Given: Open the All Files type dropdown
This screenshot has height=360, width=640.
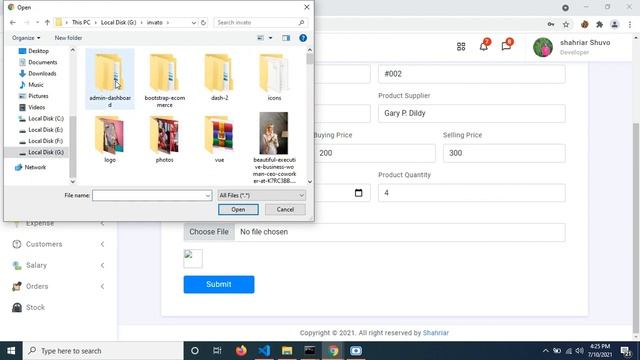Looking at the screenshot, I should pos(261,196).
